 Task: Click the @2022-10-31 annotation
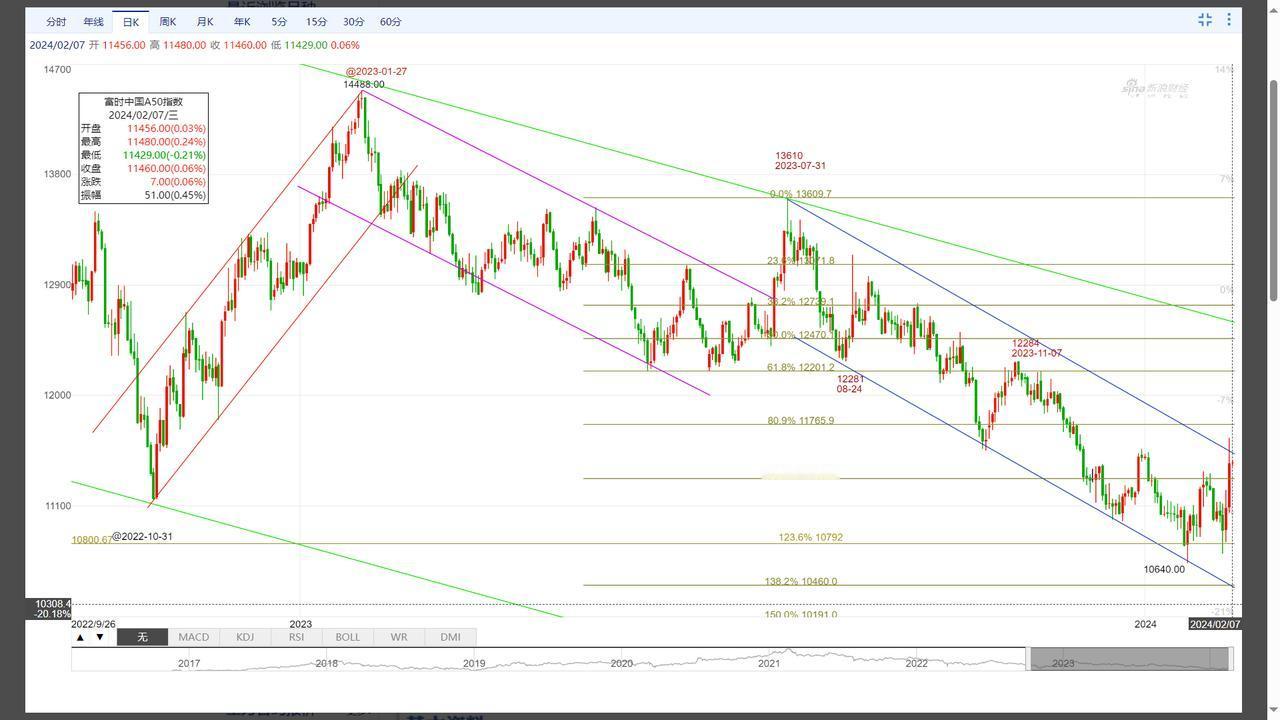click(142, 537)
